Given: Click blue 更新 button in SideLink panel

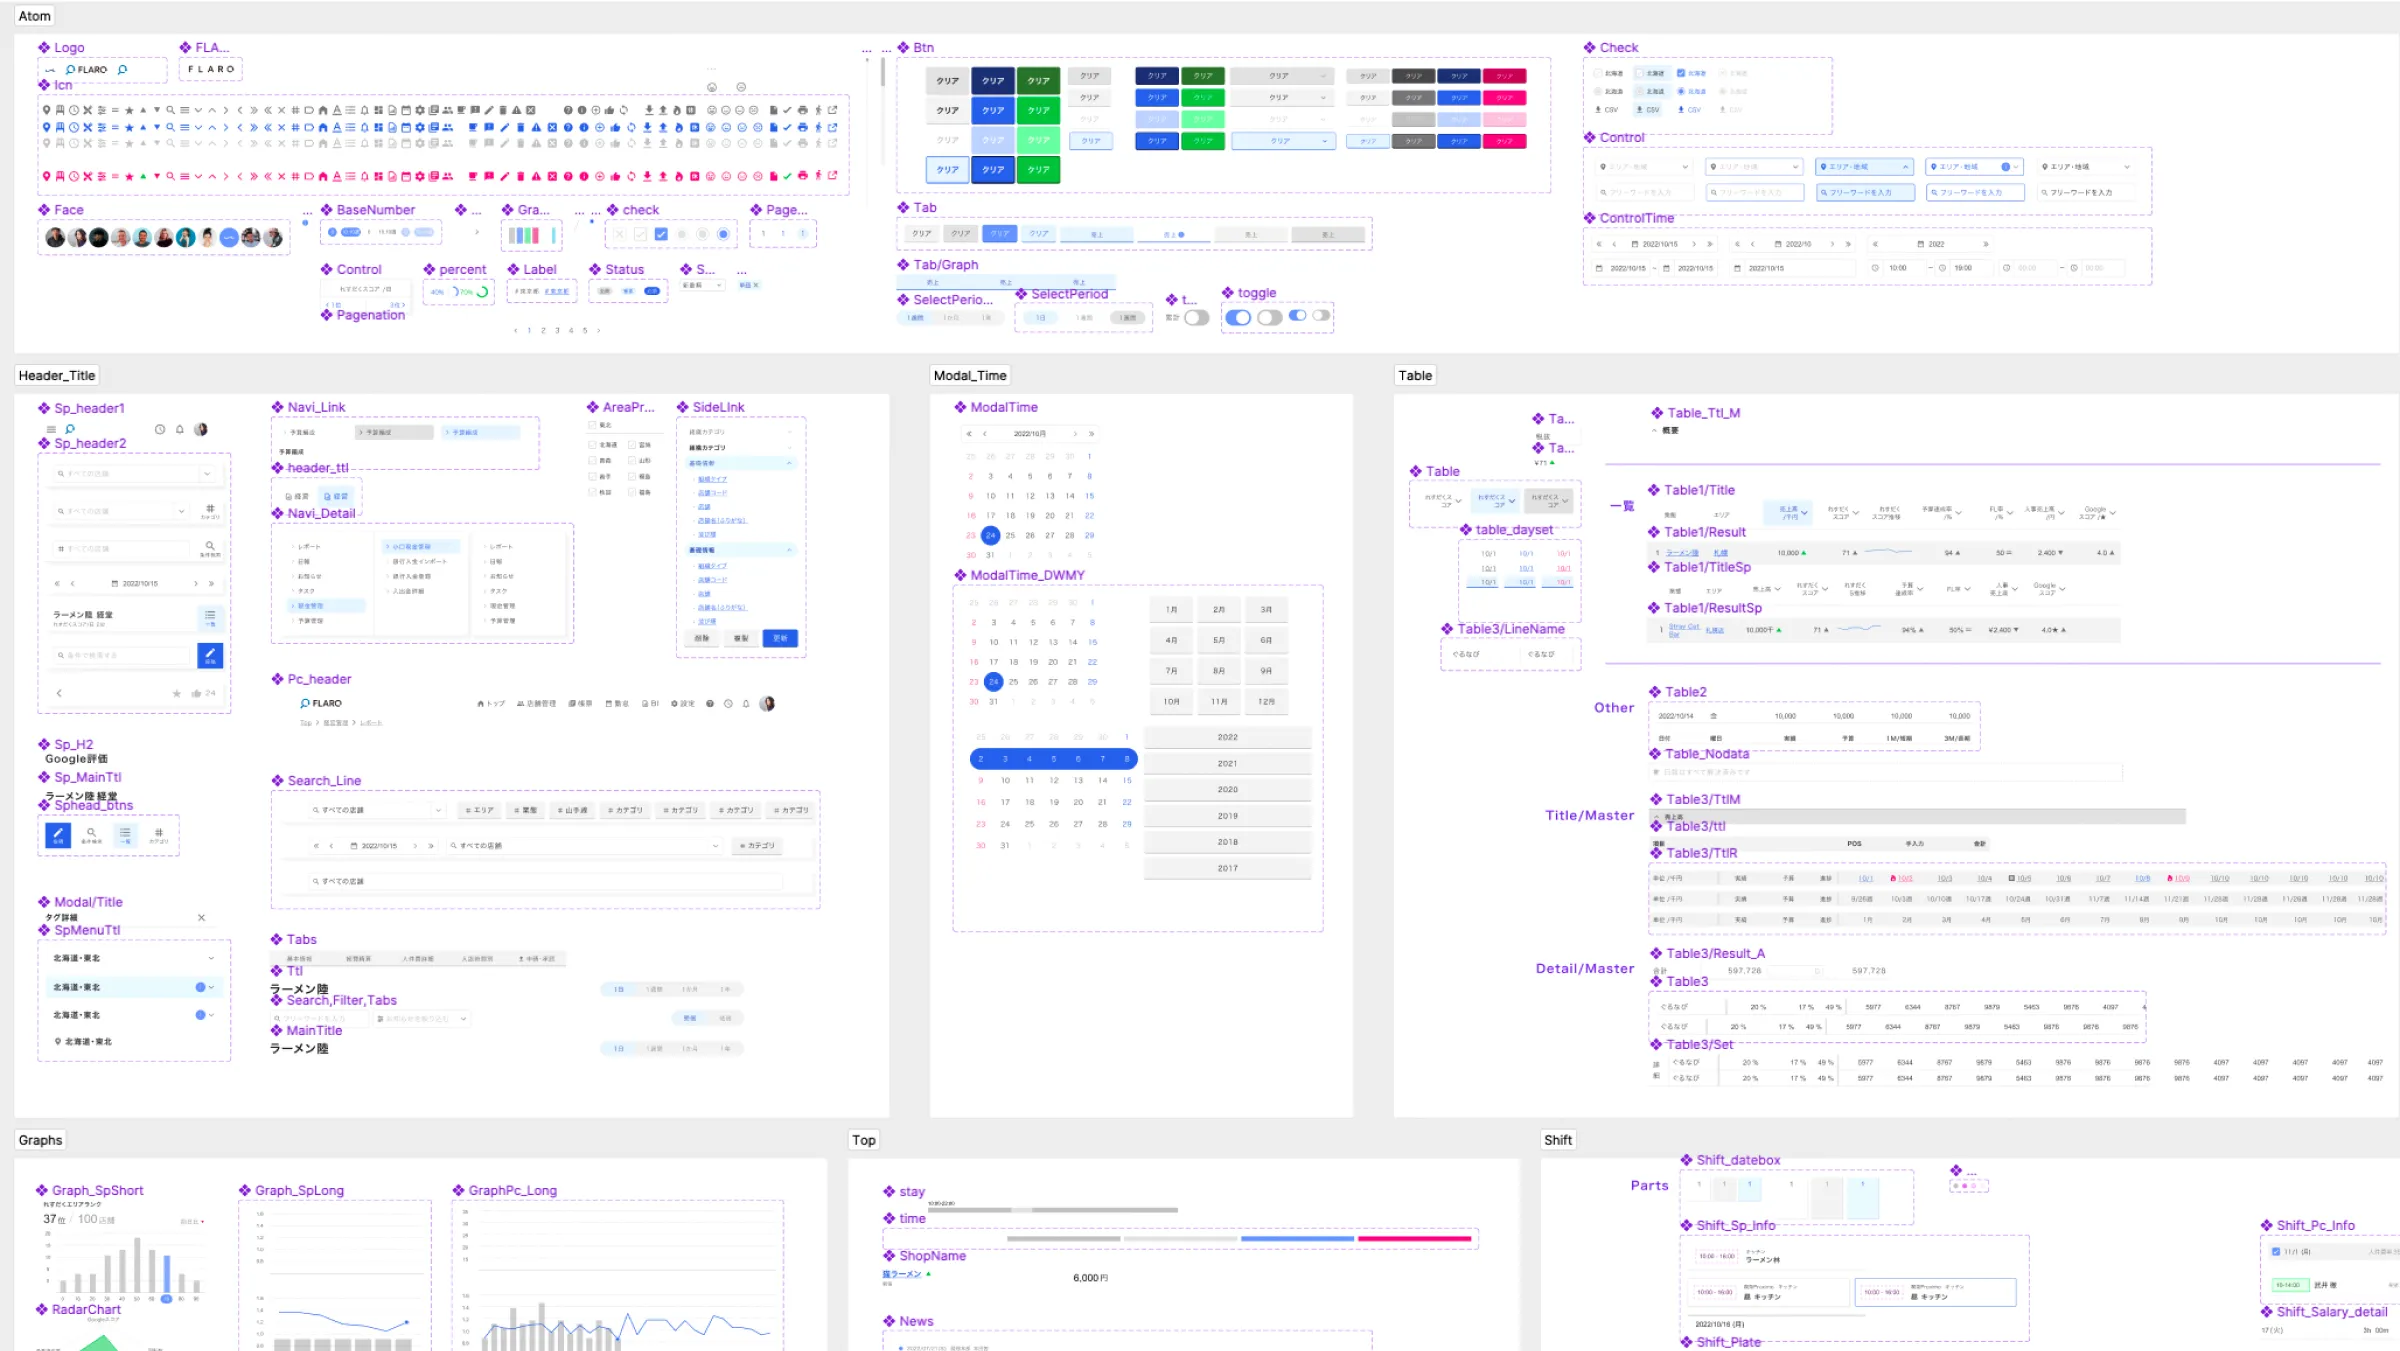Looking at the screenshot, I should 780,638.
